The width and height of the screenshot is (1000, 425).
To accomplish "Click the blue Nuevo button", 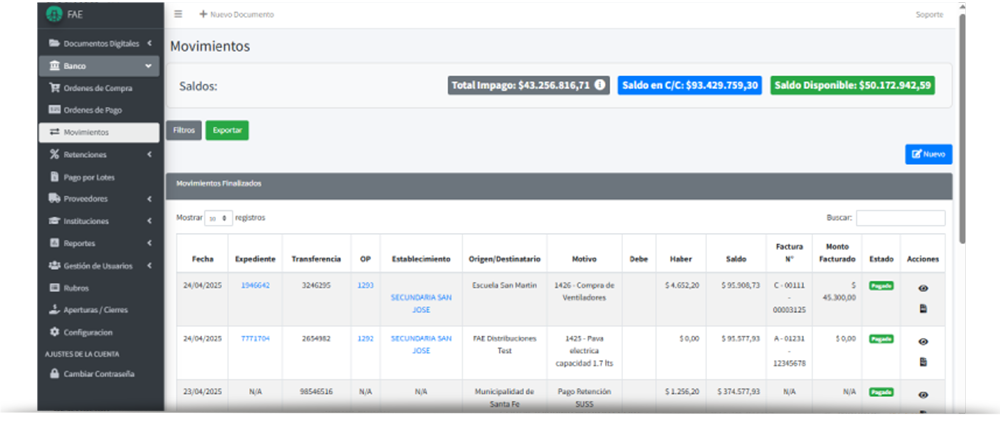I will 928,154.
